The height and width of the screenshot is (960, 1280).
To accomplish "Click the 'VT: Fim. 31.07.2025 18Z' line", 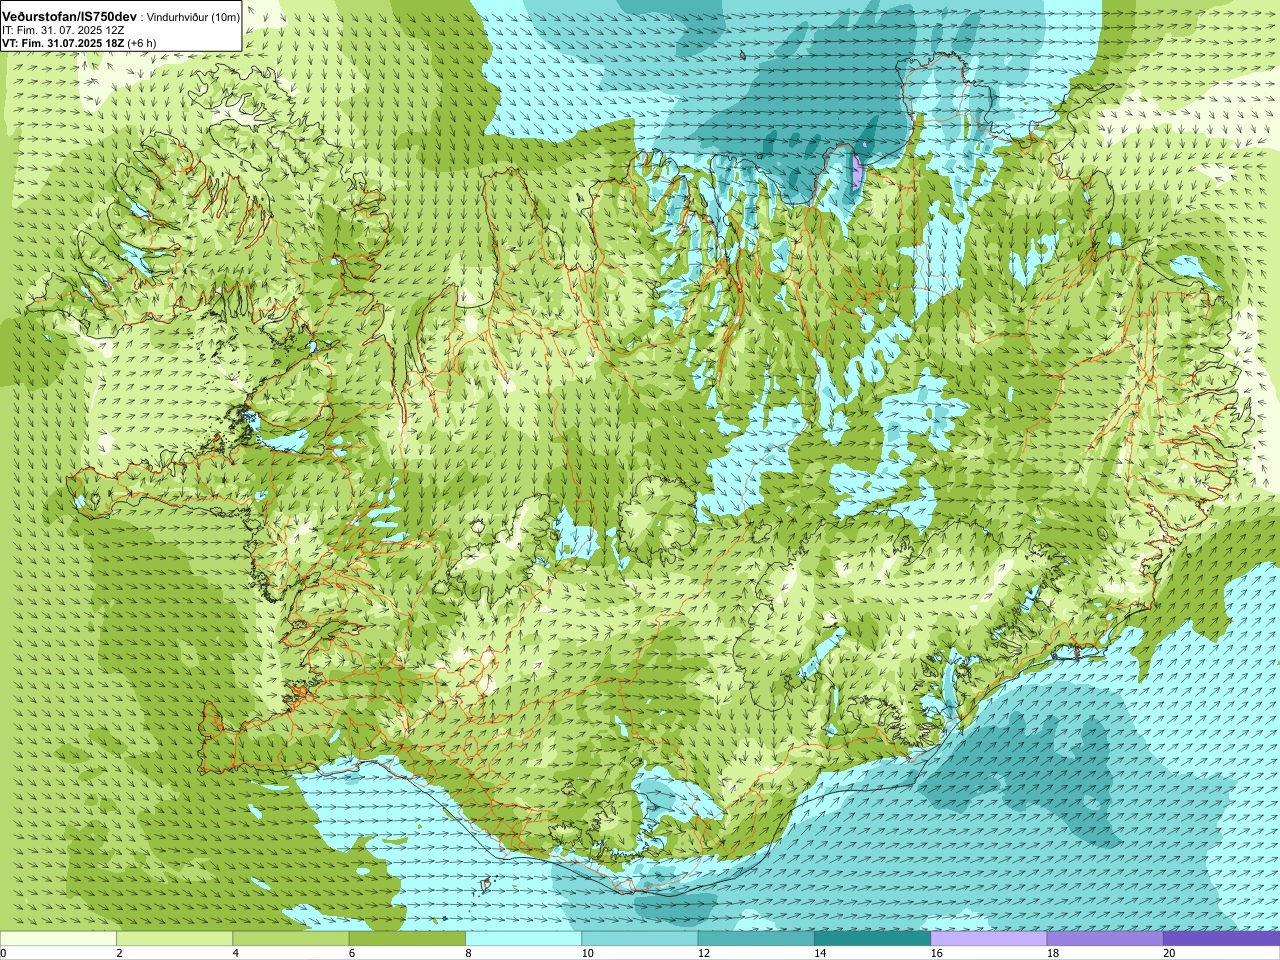I will pos(63,43).
